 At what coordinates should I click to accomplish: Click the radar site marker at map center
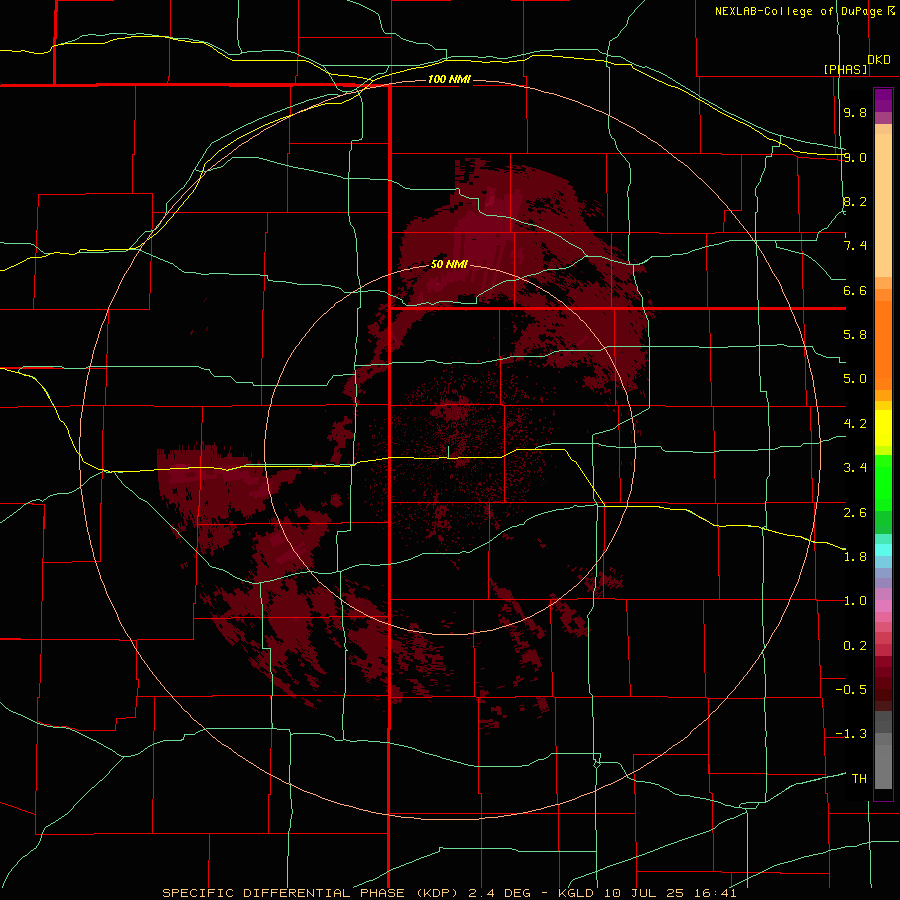448,452
